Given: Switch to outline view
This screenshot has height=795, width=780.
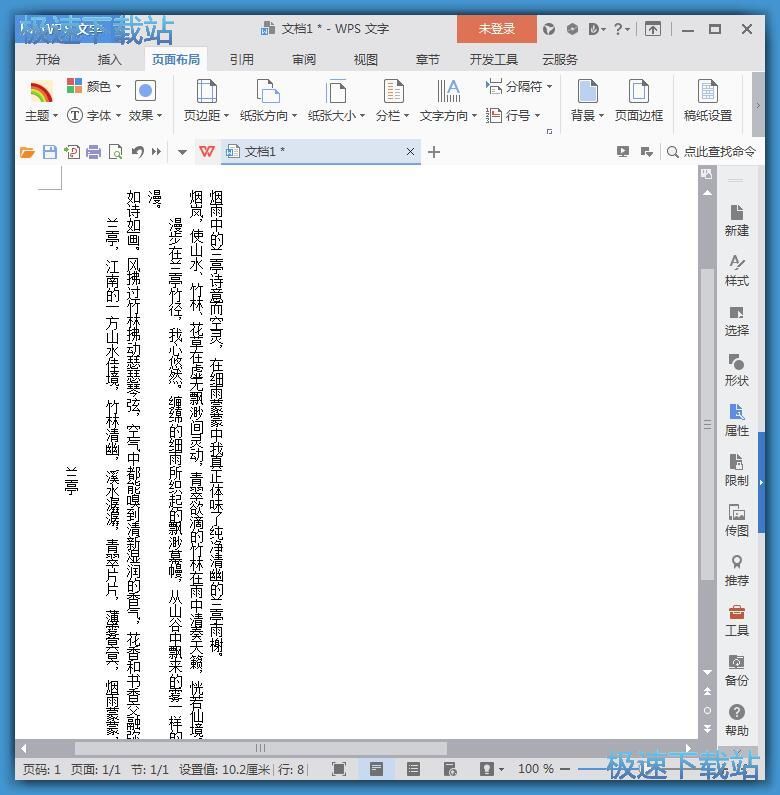Looking at the screenshot, I should click(x=413, y=769).
